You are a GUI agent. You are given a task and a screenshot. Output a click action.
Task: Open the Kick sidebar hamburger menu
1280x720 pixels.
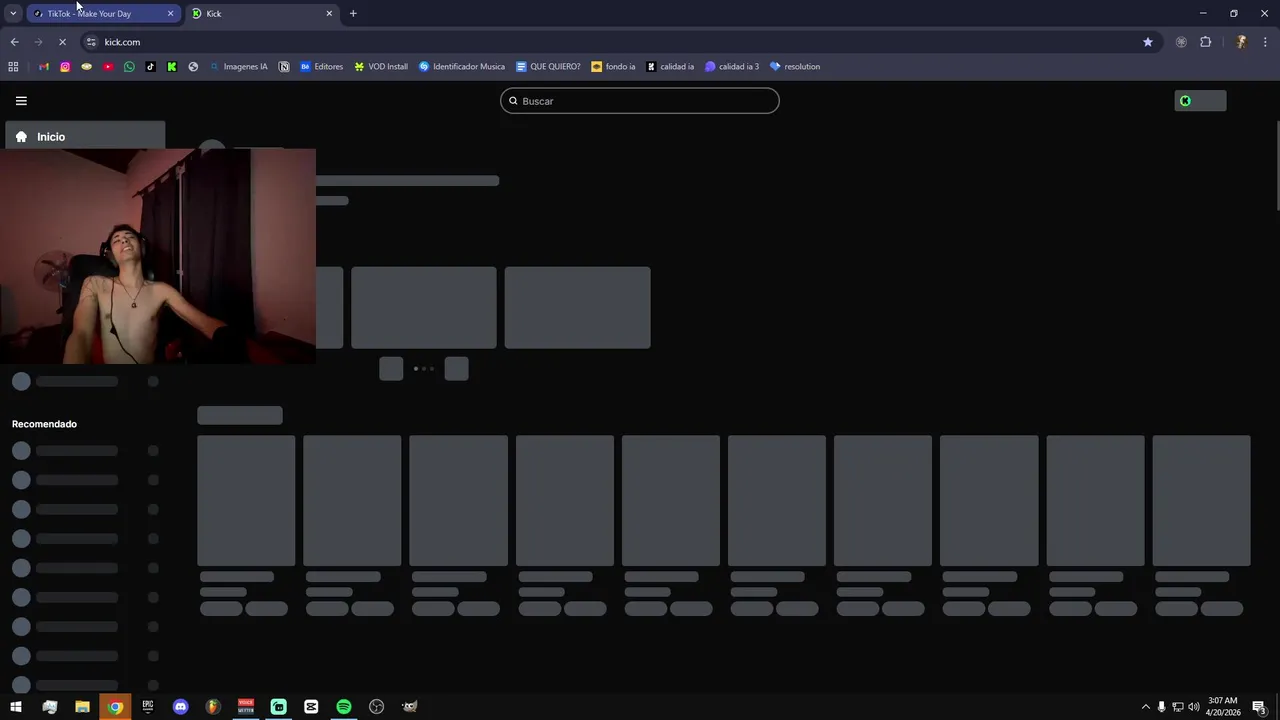pos(21,101)
